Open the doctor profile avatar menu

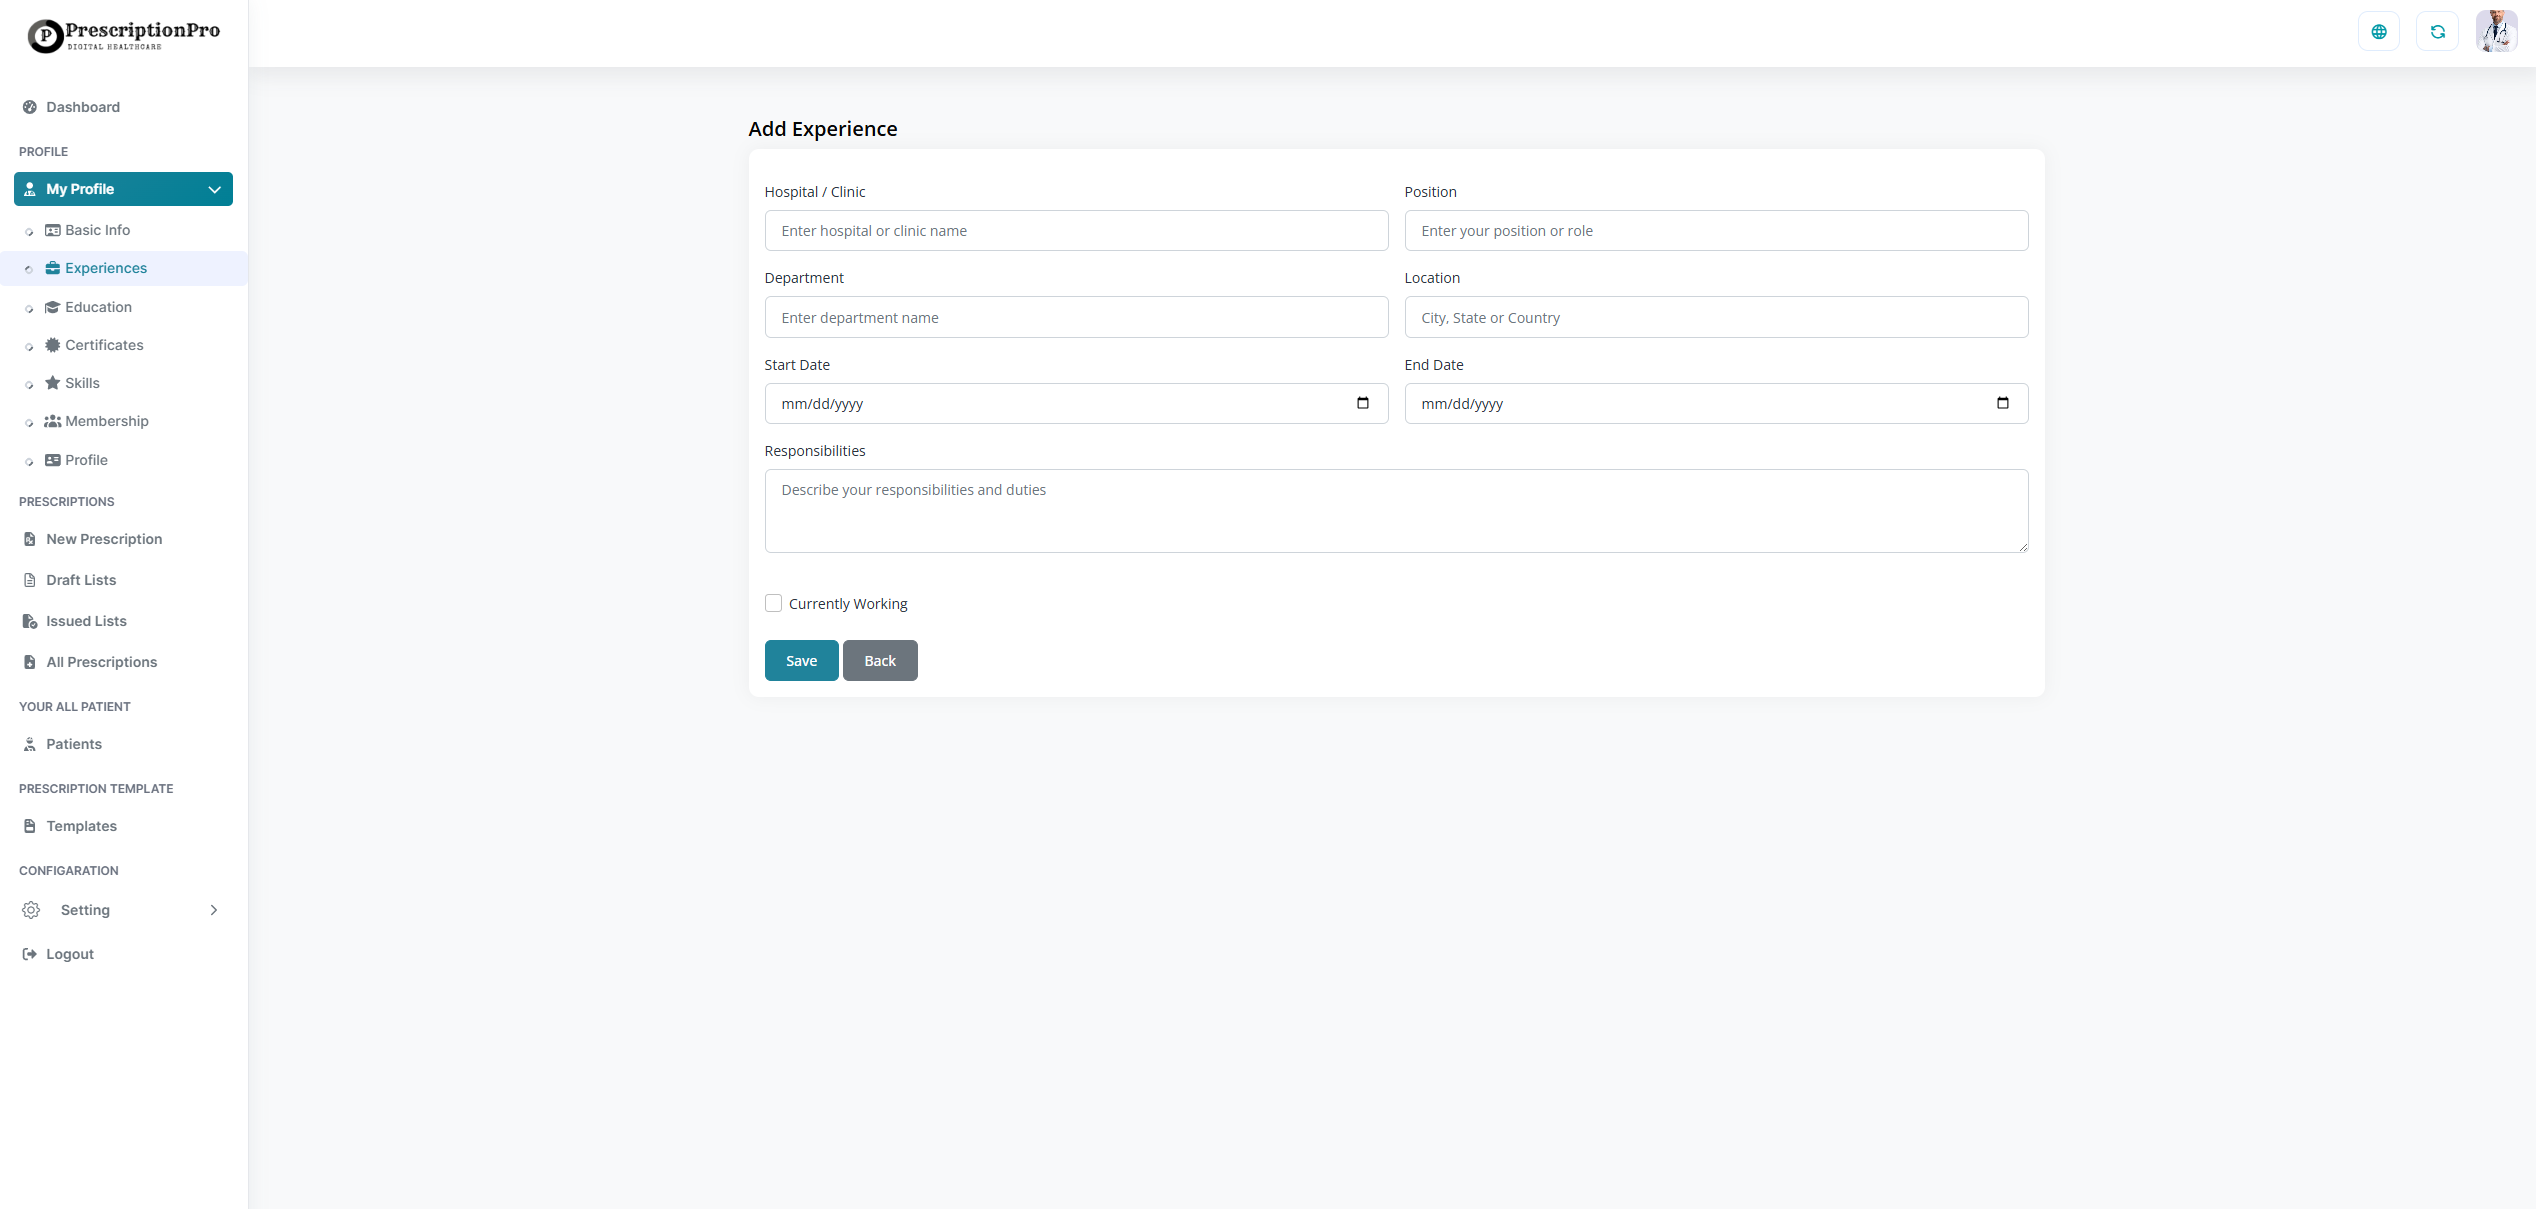click(x=2497, y=31)
